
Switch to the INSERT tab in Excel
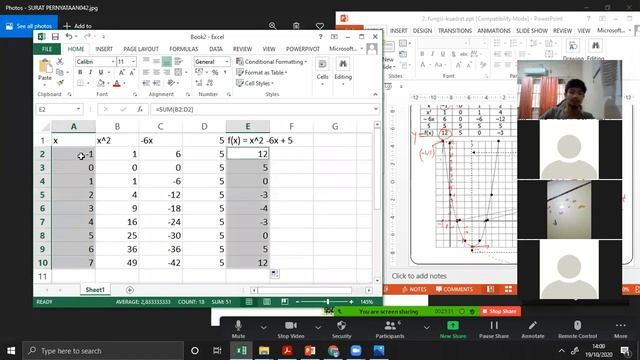(x=104, y=49)
